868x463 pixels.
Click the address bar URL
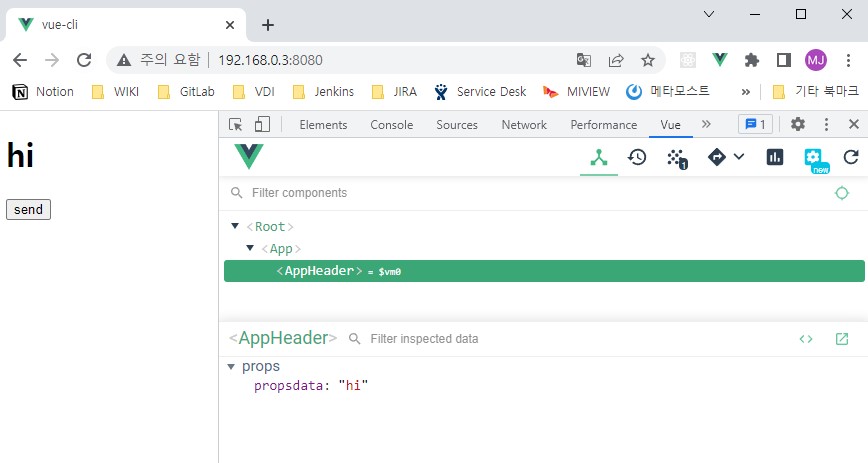point(270,60)
